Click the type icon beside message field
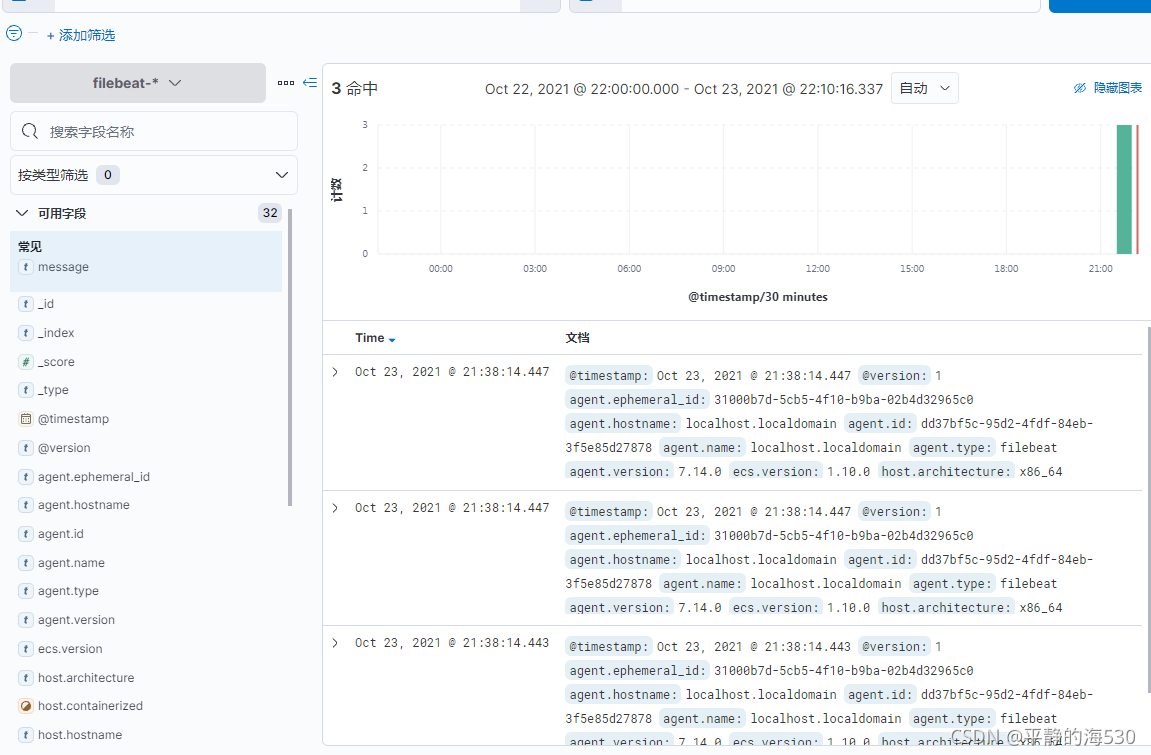1151x755 pixels. (26, 267)
